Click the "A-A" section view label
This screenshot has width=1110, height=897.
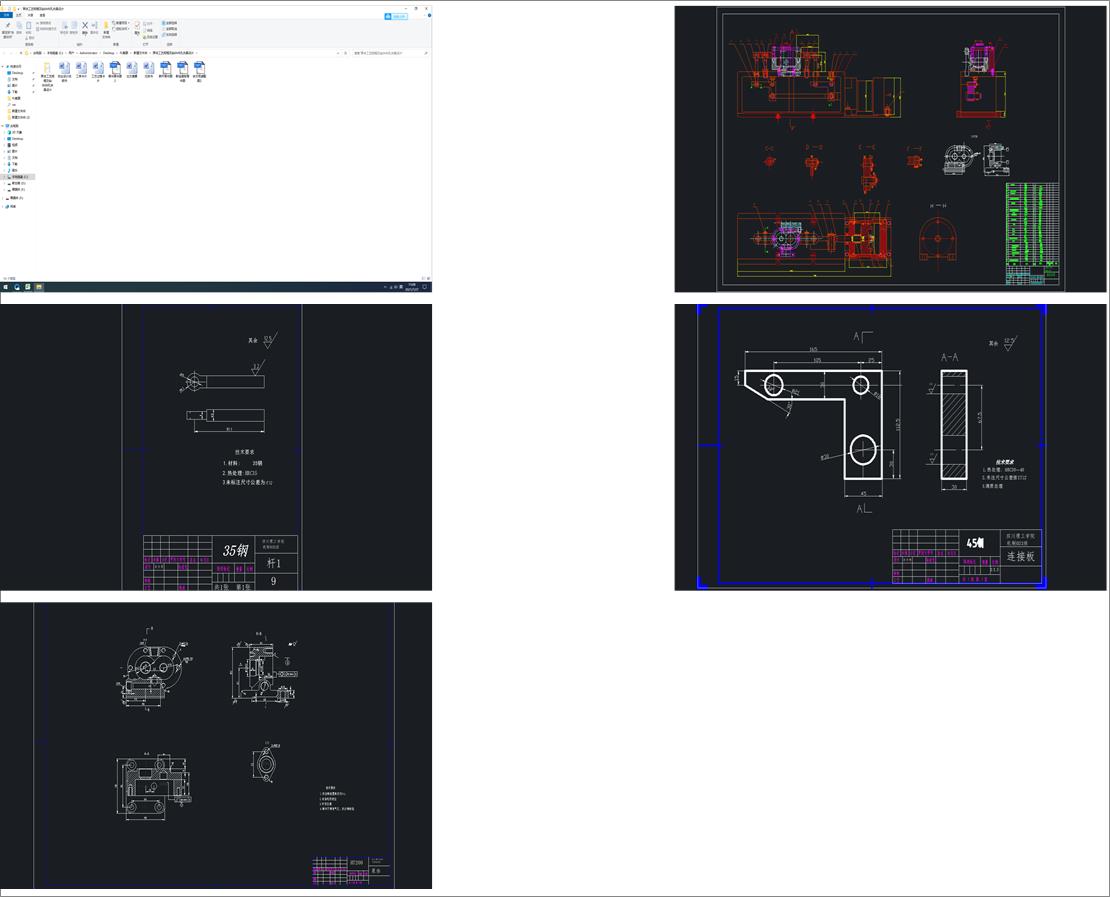tap(949, 358)
